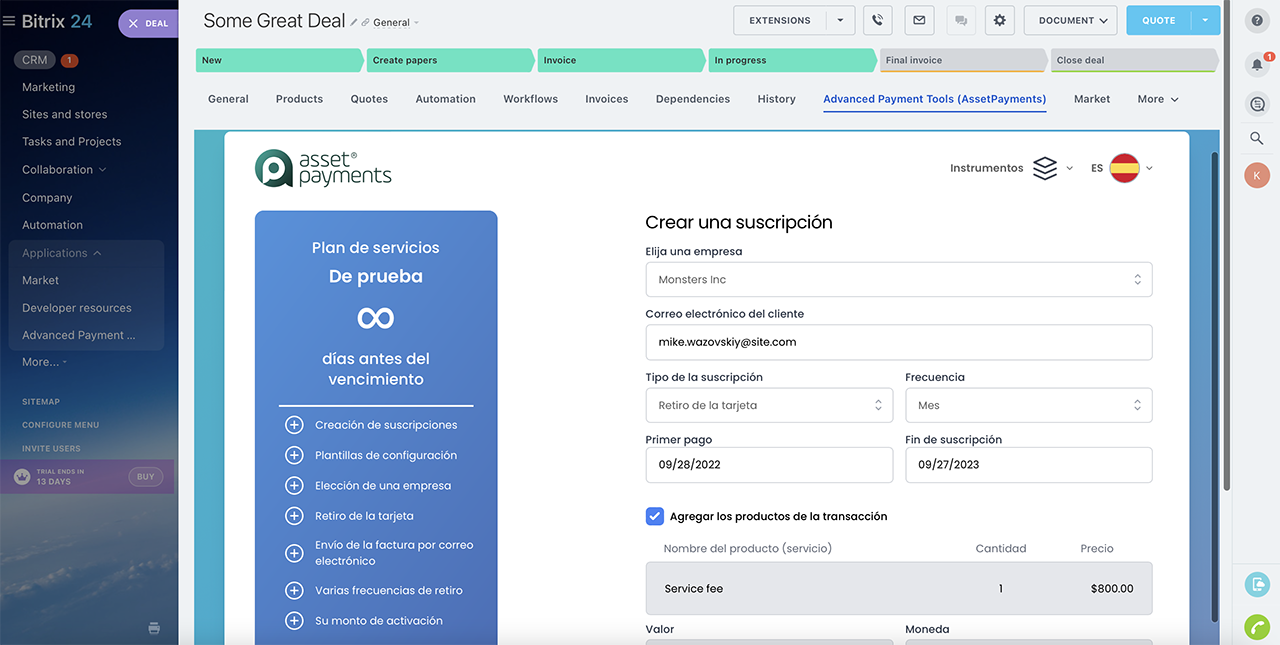The width and height of the screenshot is (1280, 645).
Task: Open Tipo de la suscripción dropdown
Action: point(768,405)
